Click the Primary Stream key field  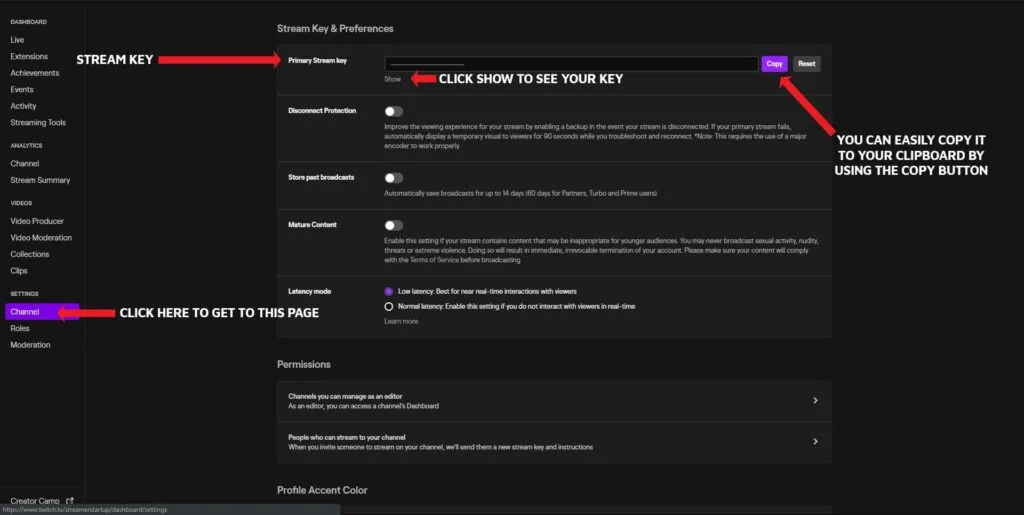[570, 64]
